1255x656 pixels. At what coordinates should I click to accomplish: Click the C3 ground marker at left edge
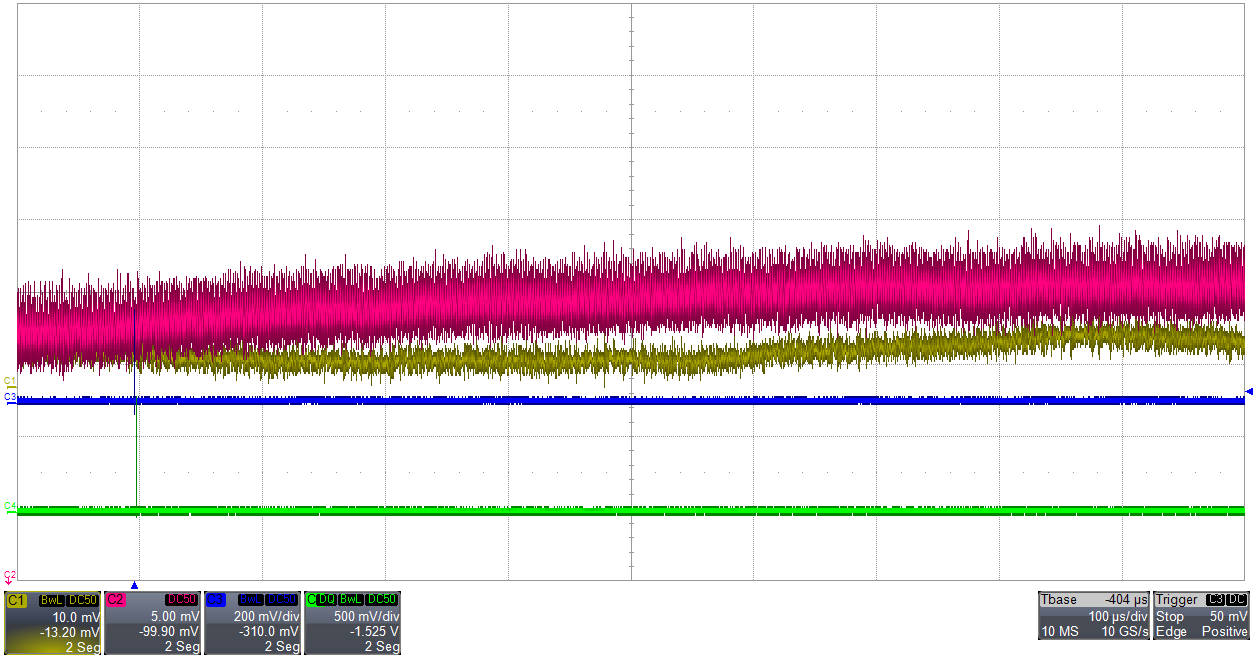tap(10, 398)
